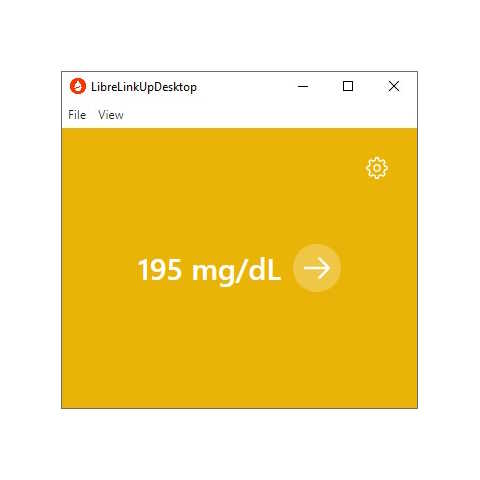Open the File menu
Viewport: 480px width, 480px height.
(77, 115)
